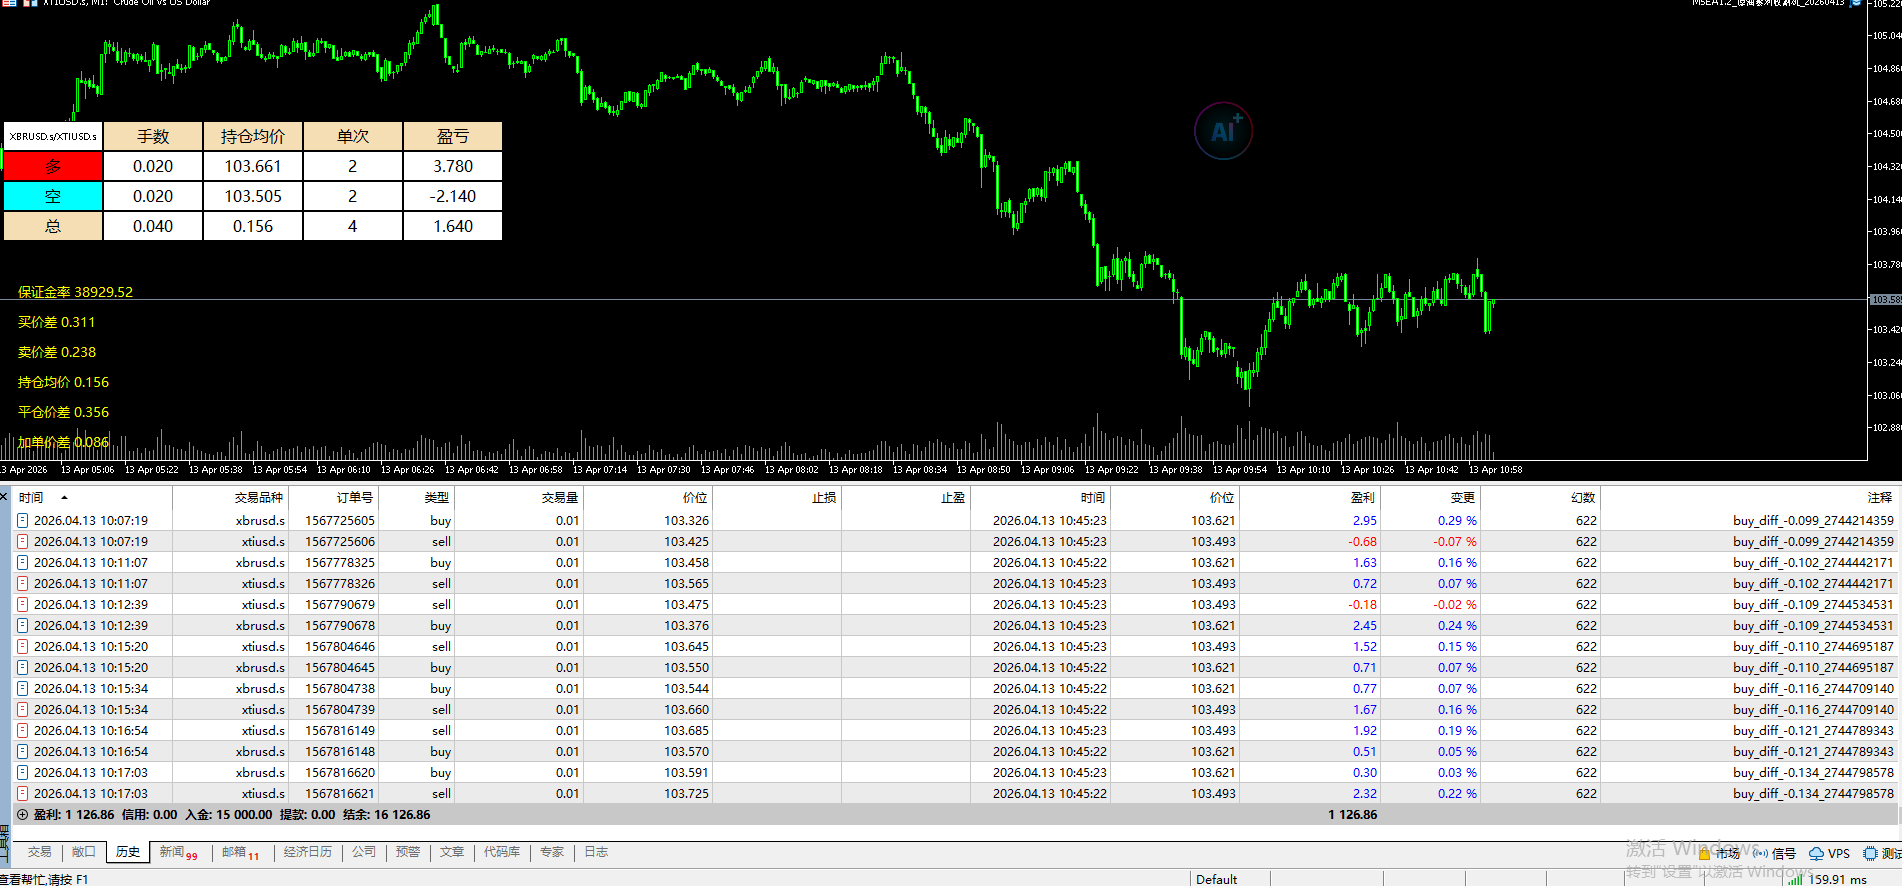
Task: Expand the 盈利 summary row plus icon
Action: (x=22, y=815)
